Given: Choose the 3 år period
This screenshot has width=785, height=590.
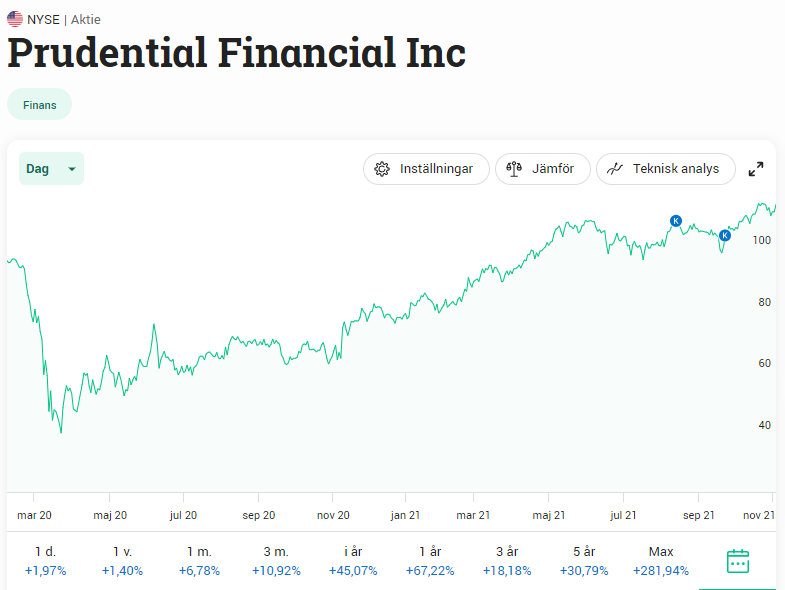Looking at the screenshot, I should [507, 561].
